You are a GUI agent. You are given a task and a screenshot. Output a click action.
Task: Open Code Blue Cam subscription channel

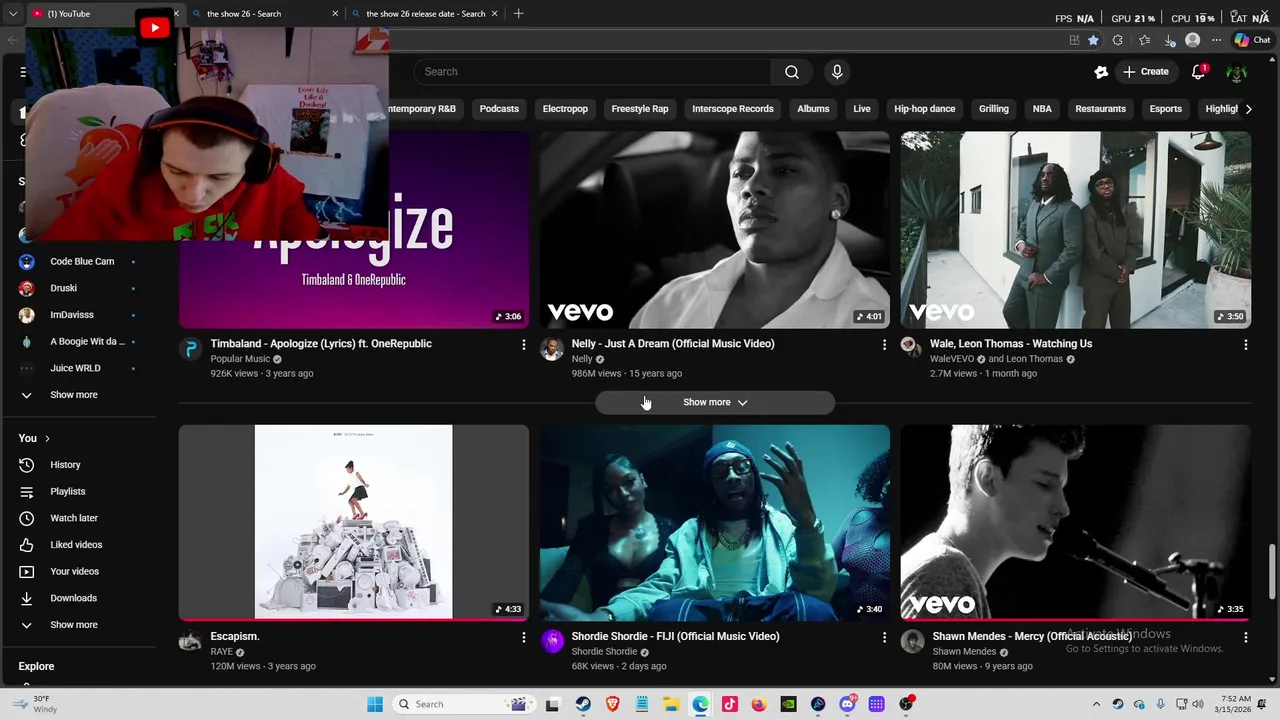pyautogui.click(x=82, y=262)
